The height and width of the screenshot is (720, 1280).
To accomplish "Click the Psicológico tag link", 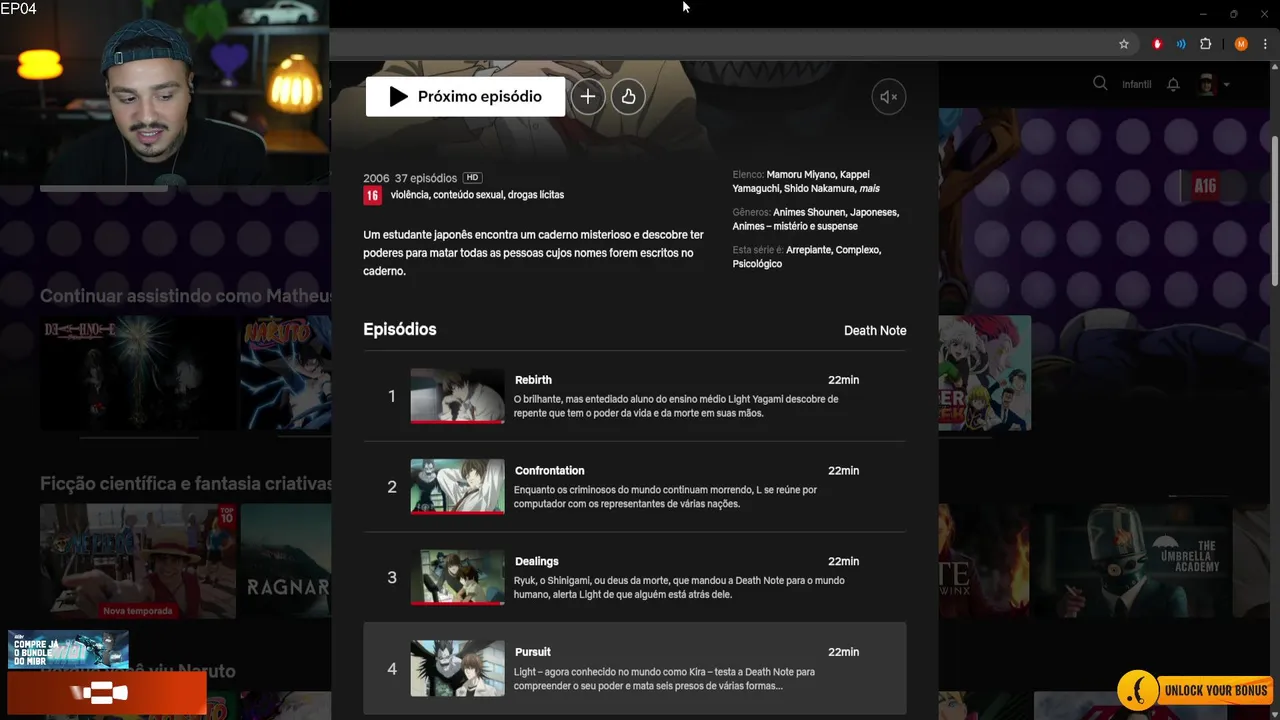I will [757, 264].
